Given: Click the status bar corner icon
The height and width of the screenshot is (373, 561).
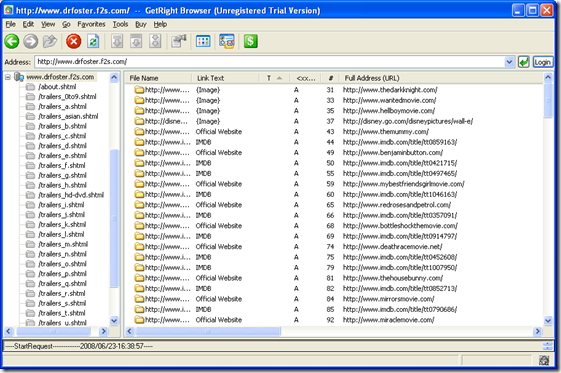Looking at the screenshot, I should pos(544,360).
